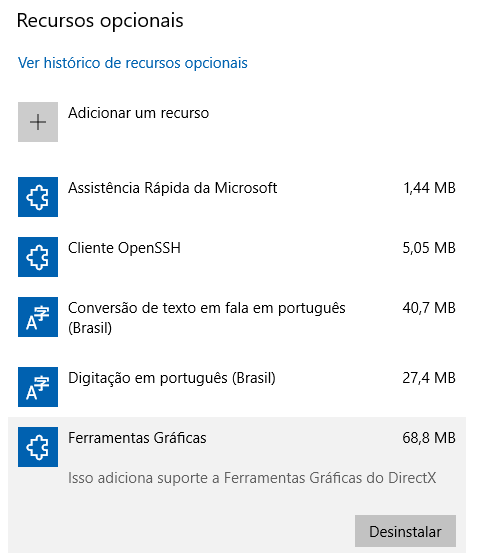Click the Cliente OpenSSH puzzle icon
Image resolution: width=478 pixels, height=553 pixels.
coord(38,257)
